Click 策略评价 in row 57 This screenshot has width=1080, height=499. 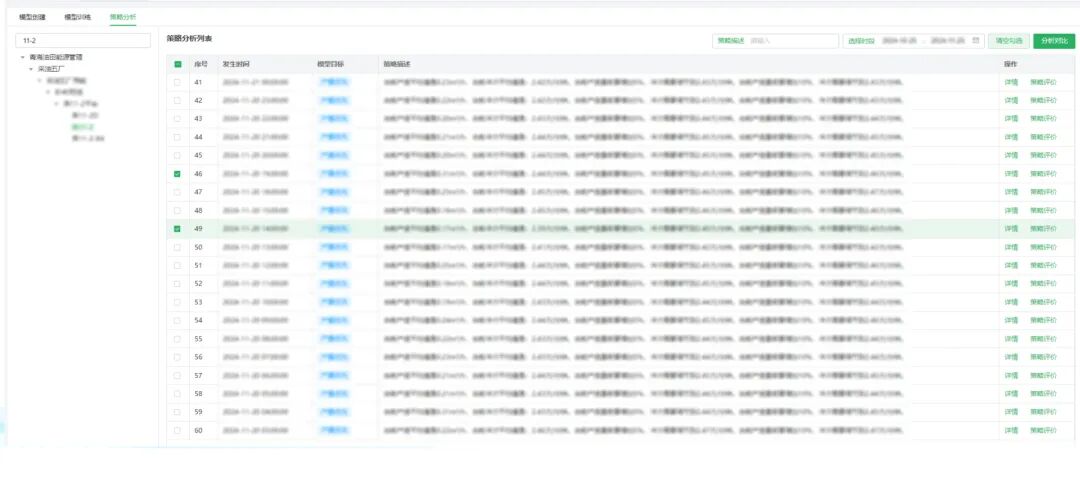(x=1043, y=376)
